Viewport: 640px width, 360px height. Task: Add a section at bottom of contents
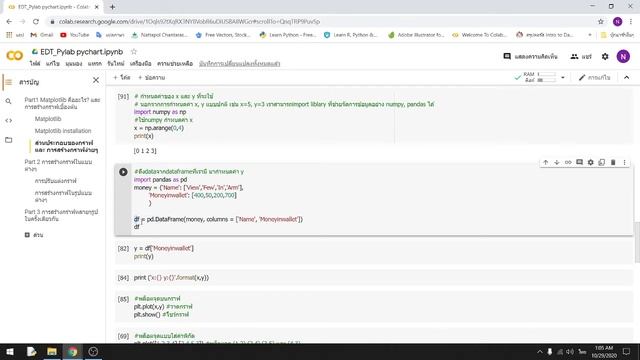pos(34,235)
